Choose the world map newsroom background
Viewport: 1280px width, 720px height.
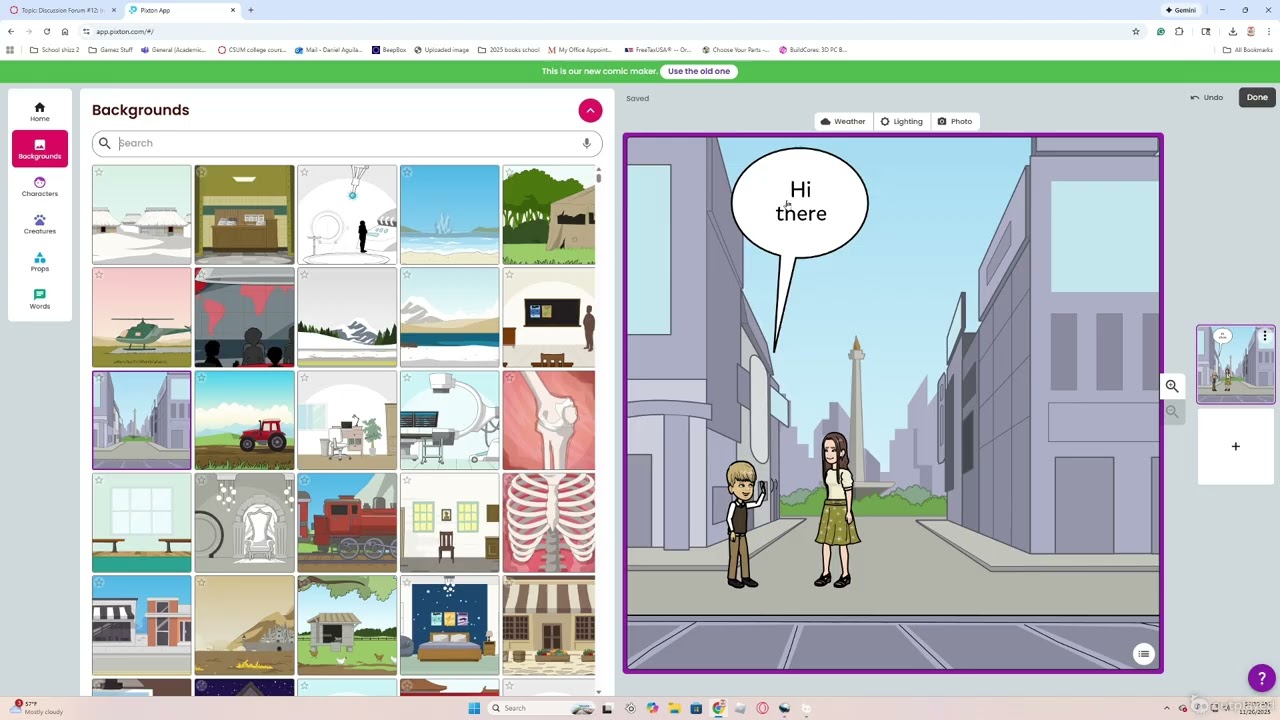click(x=244, y=318)
